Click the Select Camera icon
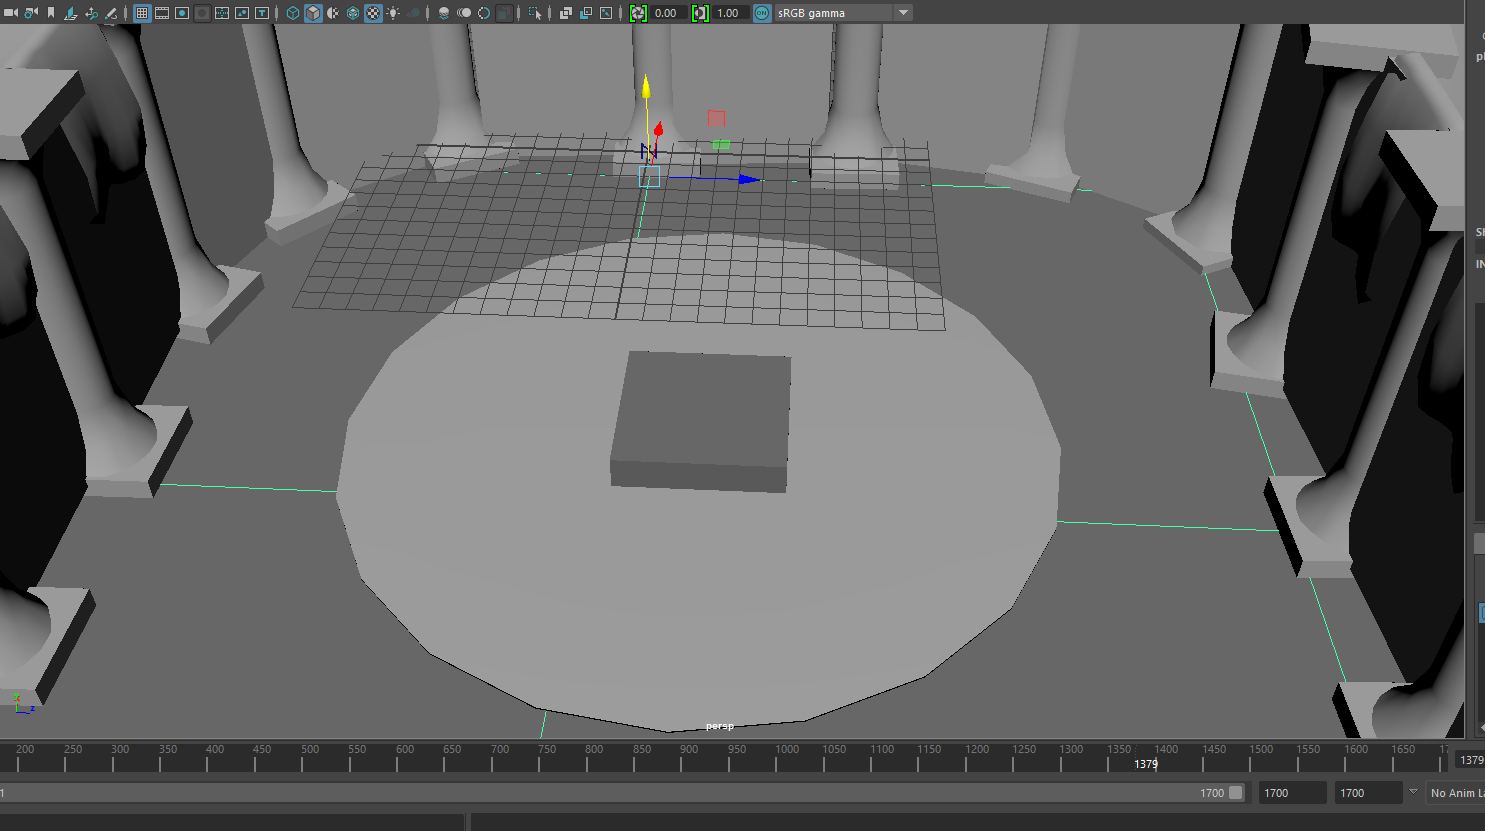1485x831 pixels. tap(11, 13)
